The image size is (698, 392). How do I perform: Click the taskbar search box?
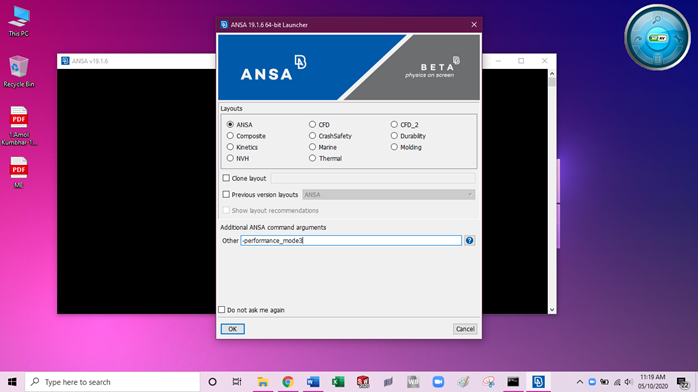112,382
